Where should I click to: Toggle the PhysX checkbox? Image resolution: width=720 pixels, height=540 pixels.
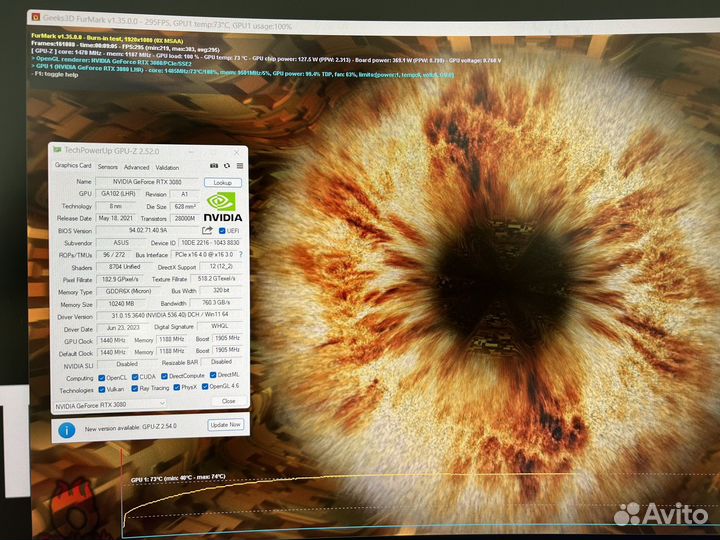click(x=177, y=388)
